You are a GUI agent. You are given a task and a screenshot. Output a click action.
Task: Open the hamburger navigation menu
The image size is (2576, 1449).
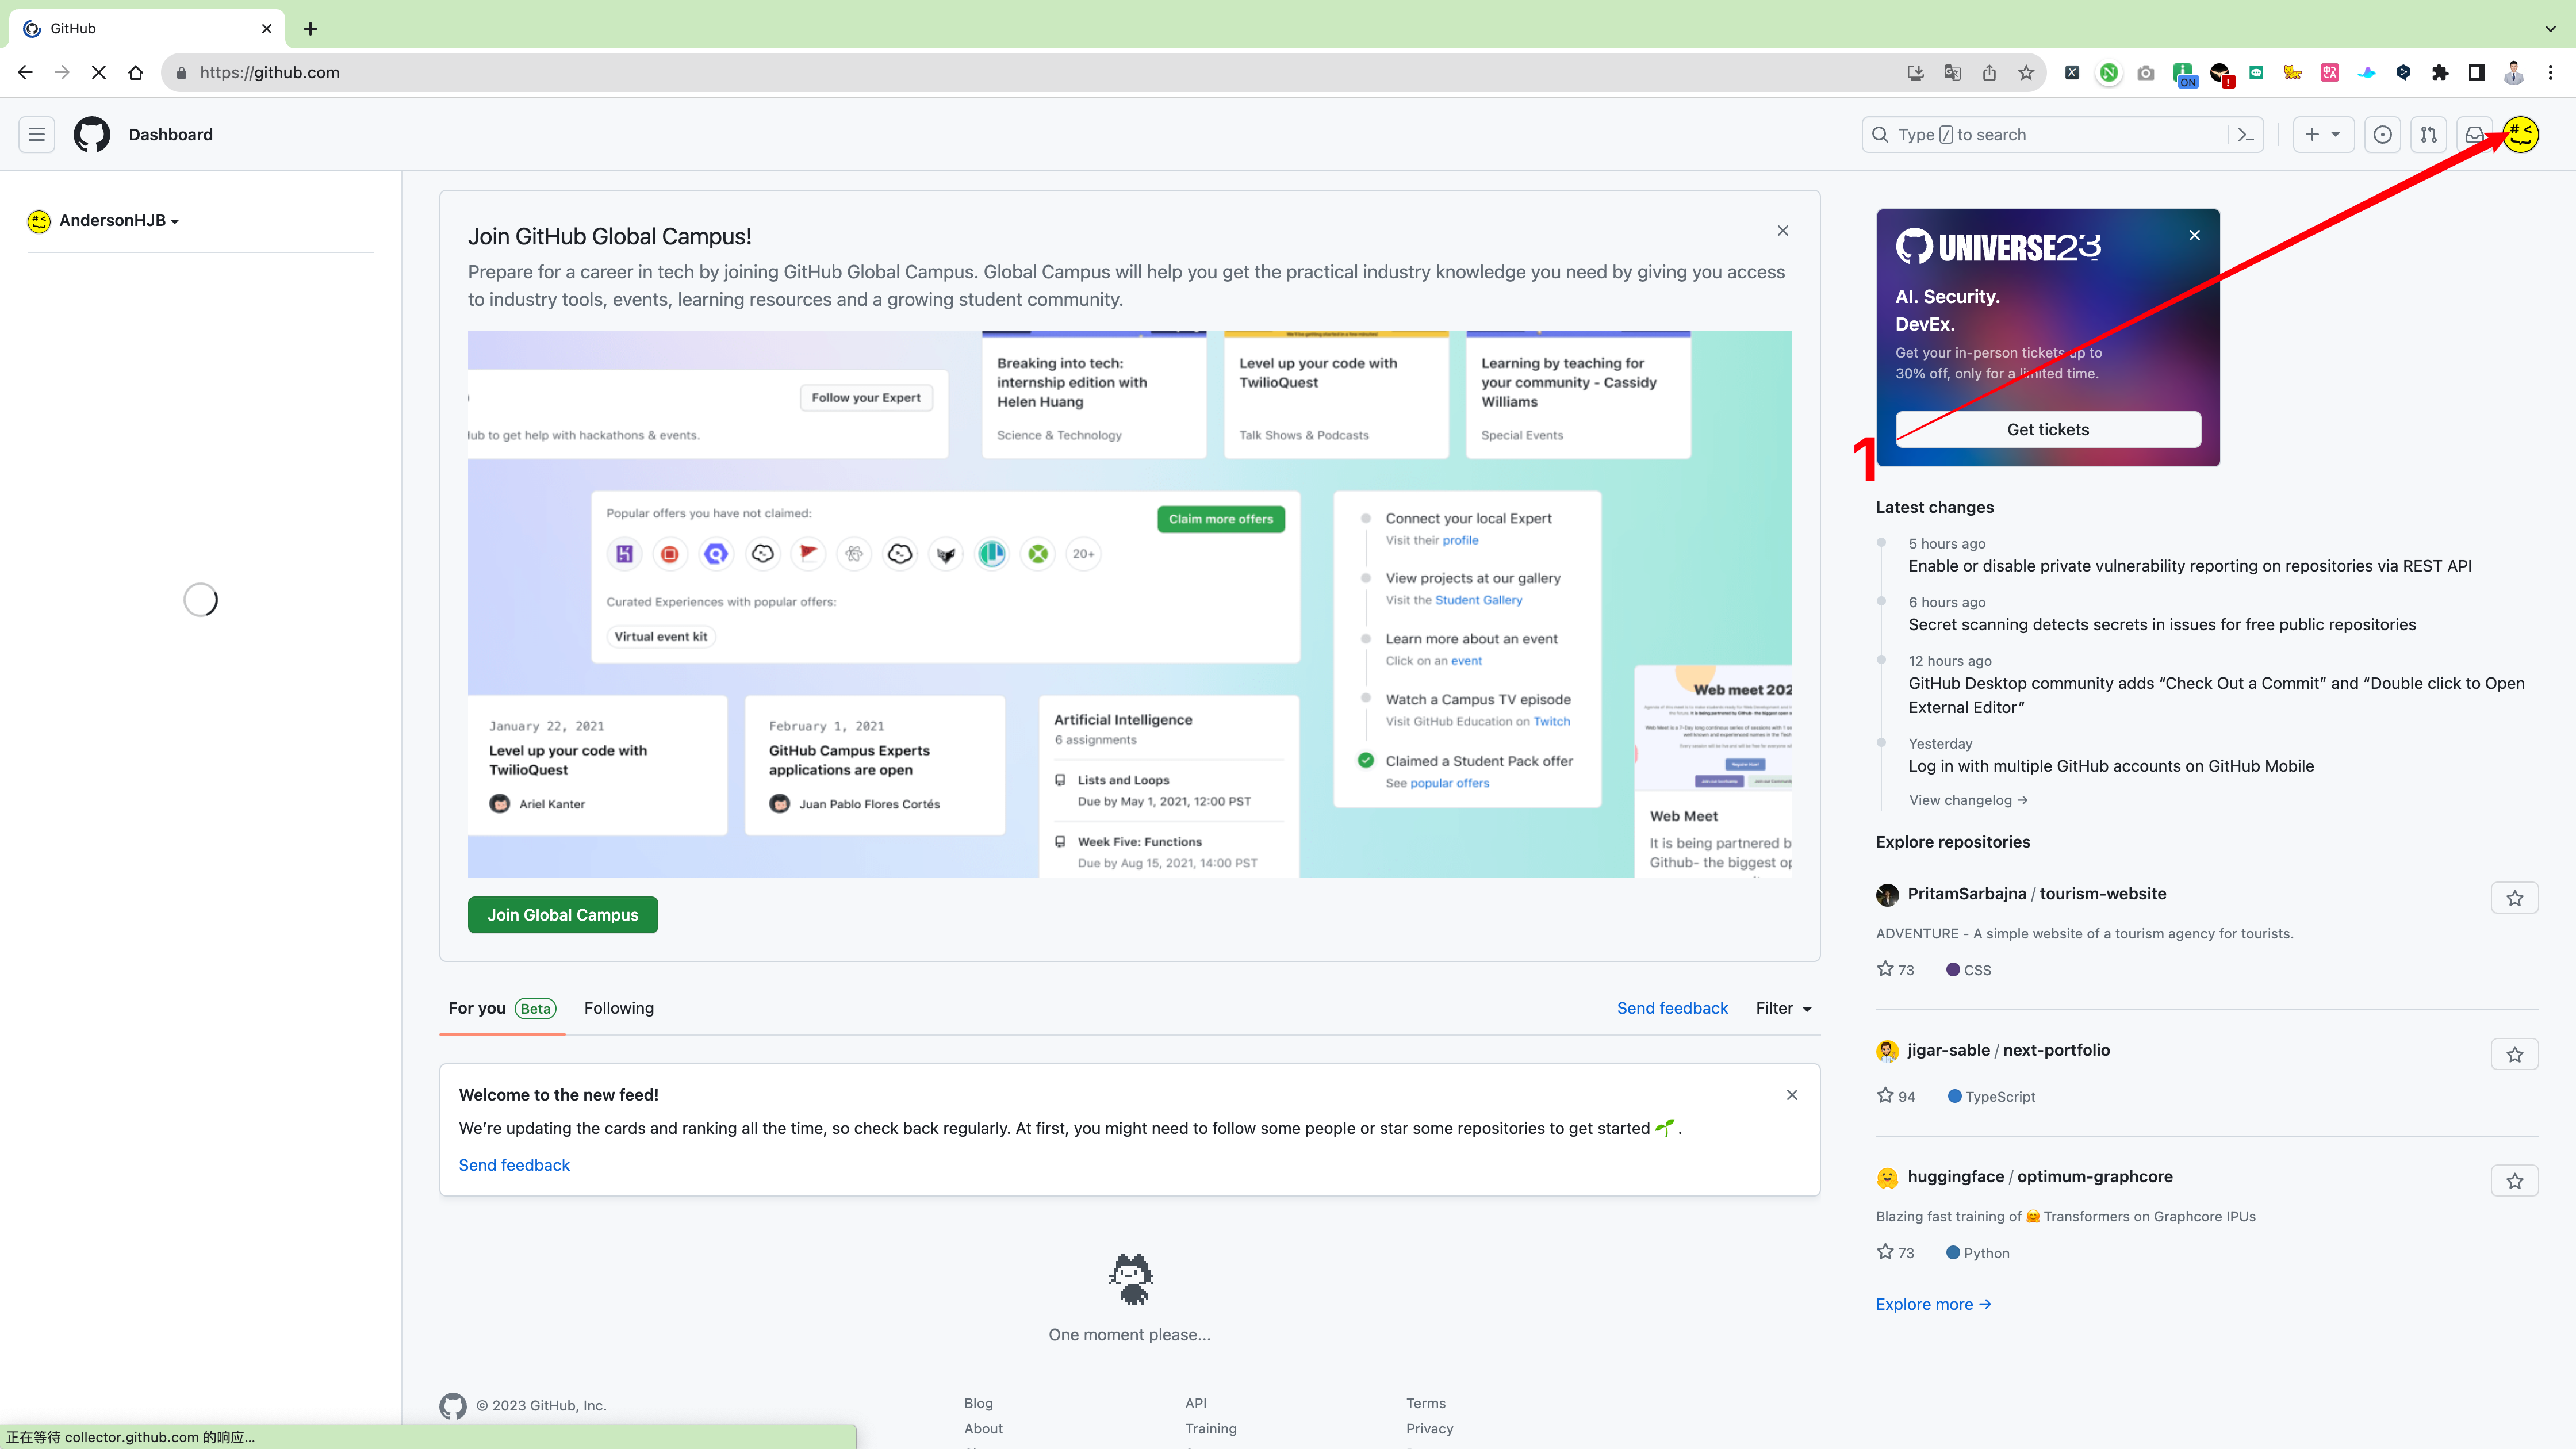37,134
